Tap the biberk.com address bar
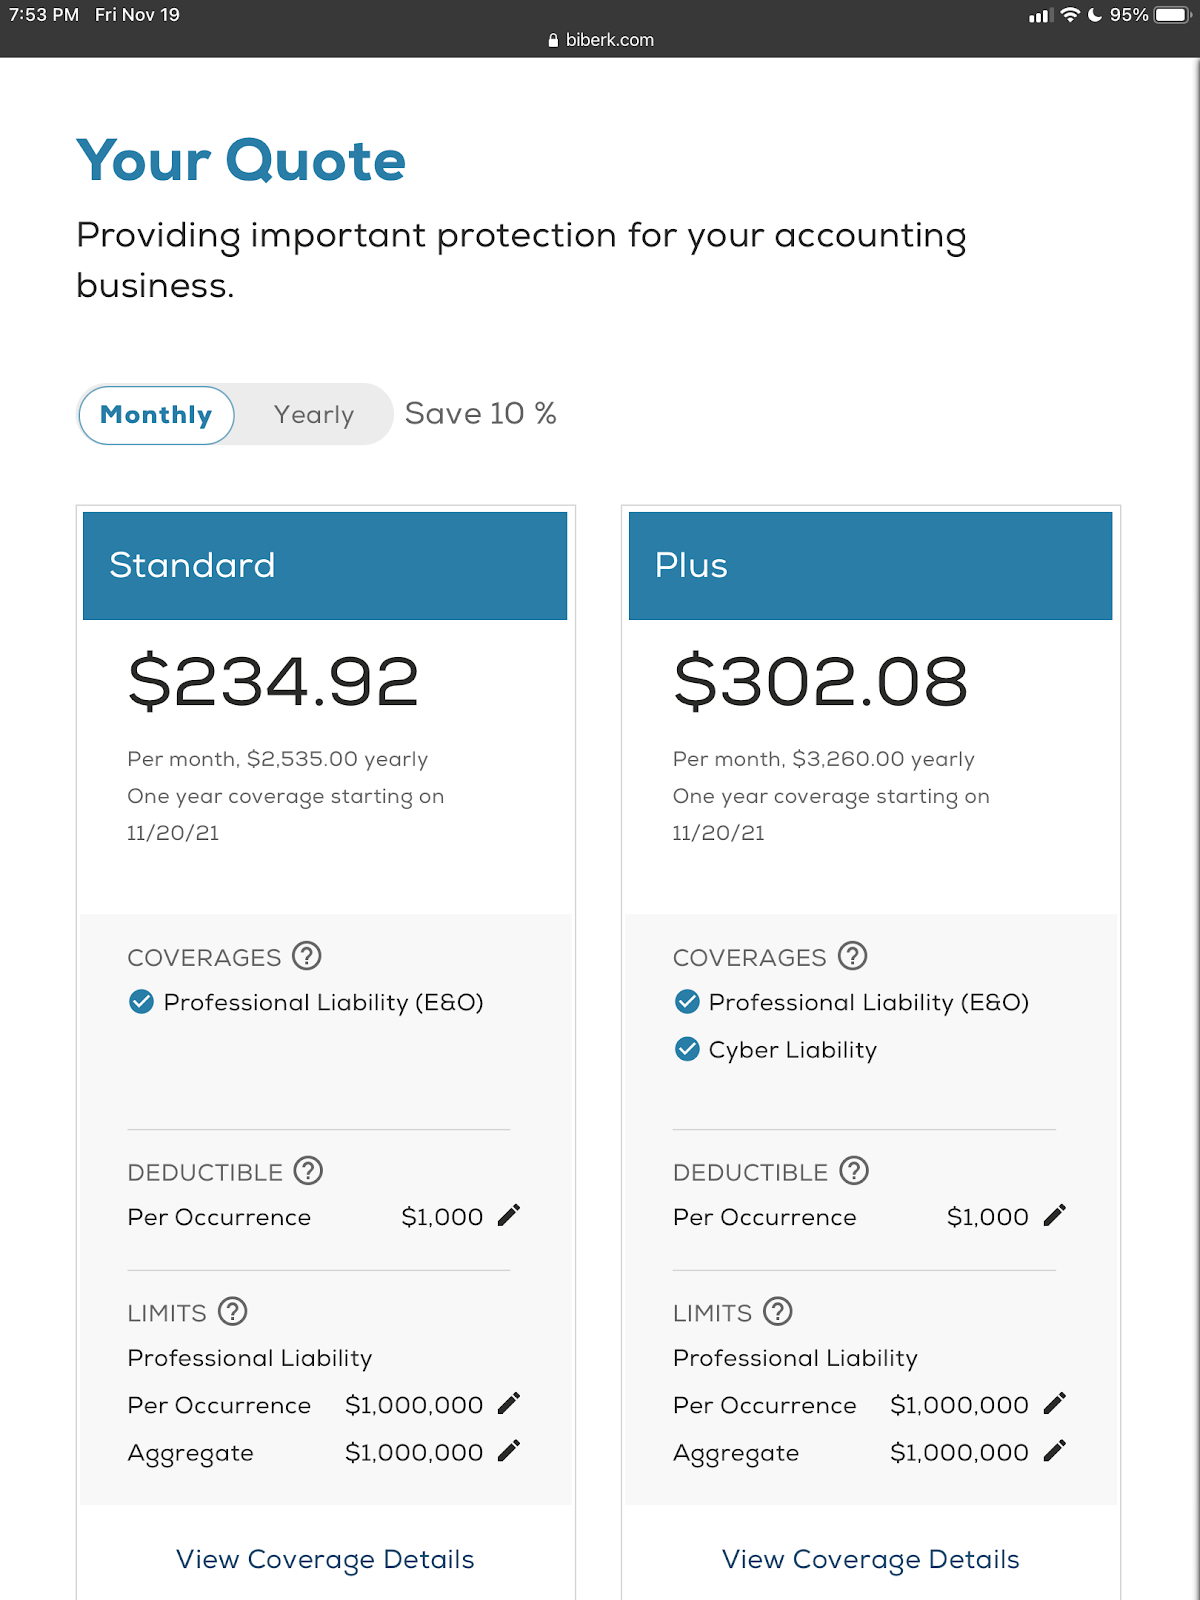Screen dimensions: 1200x1600 pyautogui.click(x=600, y=40)
